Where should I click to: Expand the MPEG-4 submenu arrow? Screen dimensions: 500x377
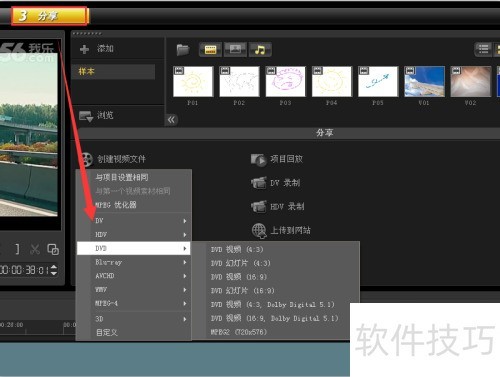(185, 304)
